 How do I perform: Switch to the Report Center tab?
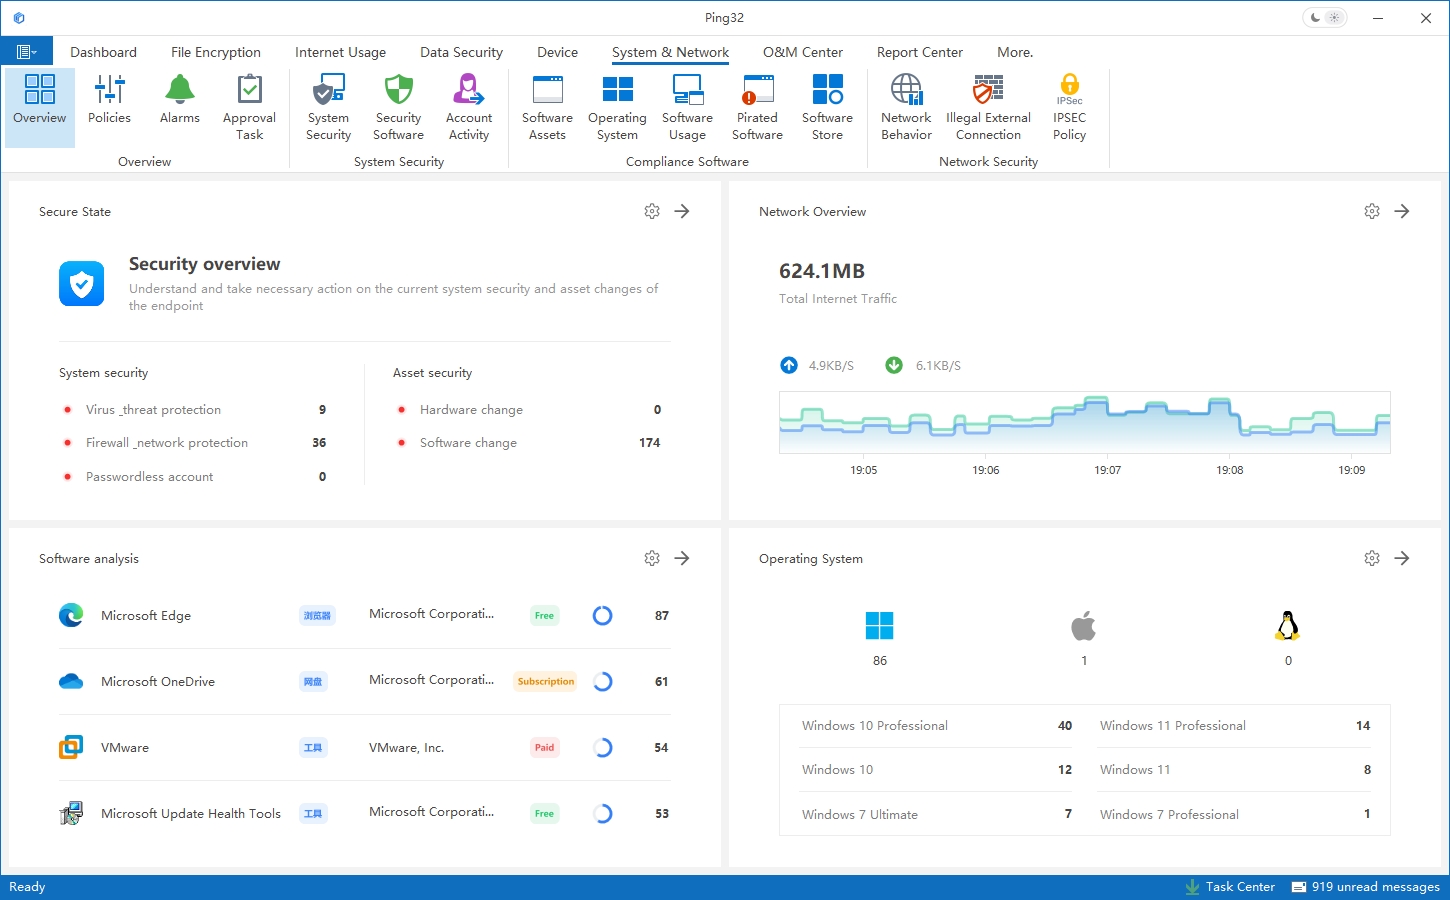(919, 52)
